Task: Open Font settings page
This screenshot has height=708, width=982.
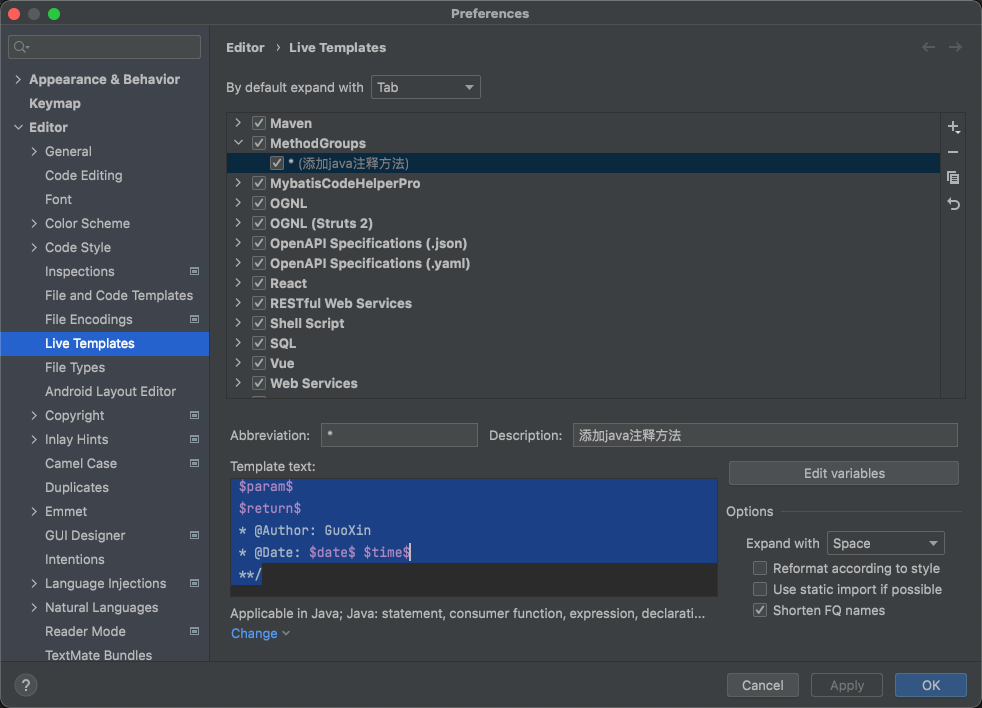Action: tap(58, 199)
